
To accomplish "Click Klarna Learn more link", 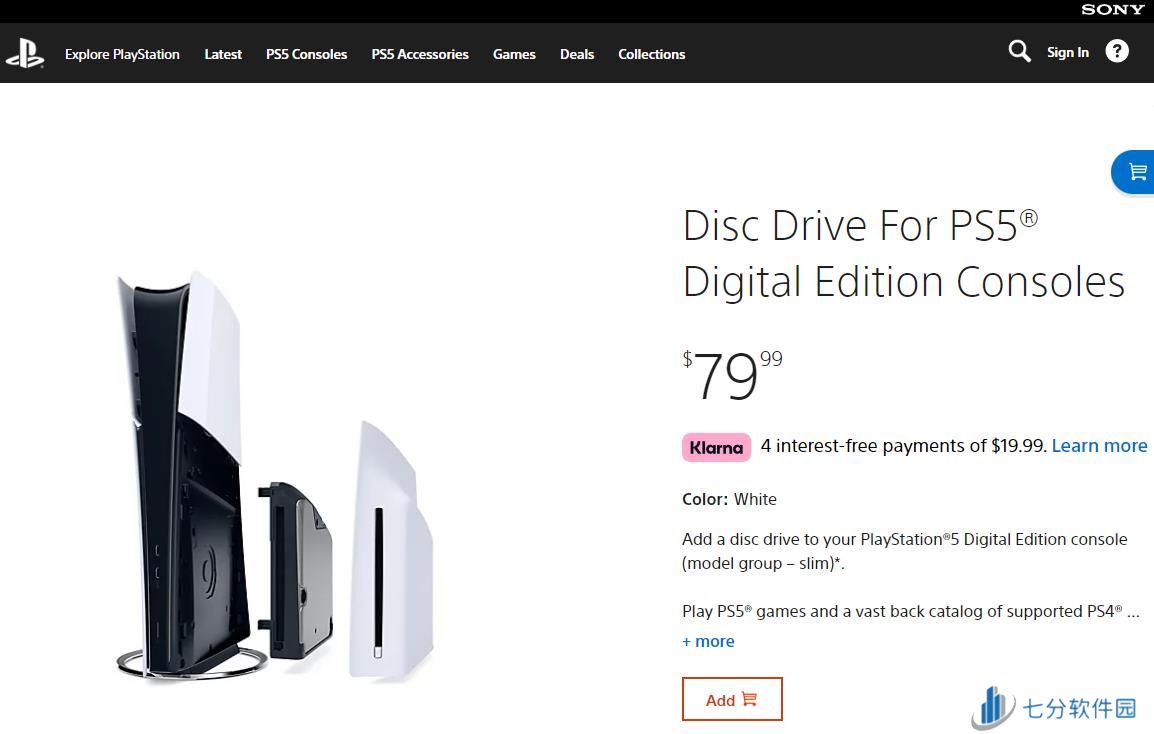I will pos(1099,445).
